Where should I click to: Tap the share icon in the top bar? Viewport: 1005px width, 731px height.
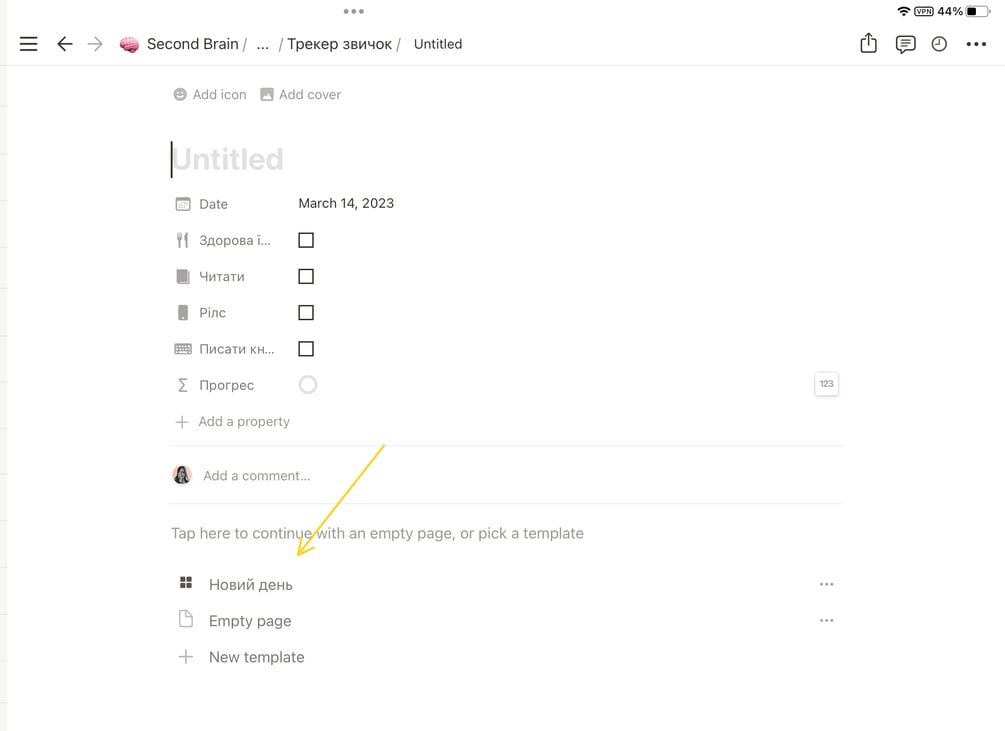pos(868,44)
